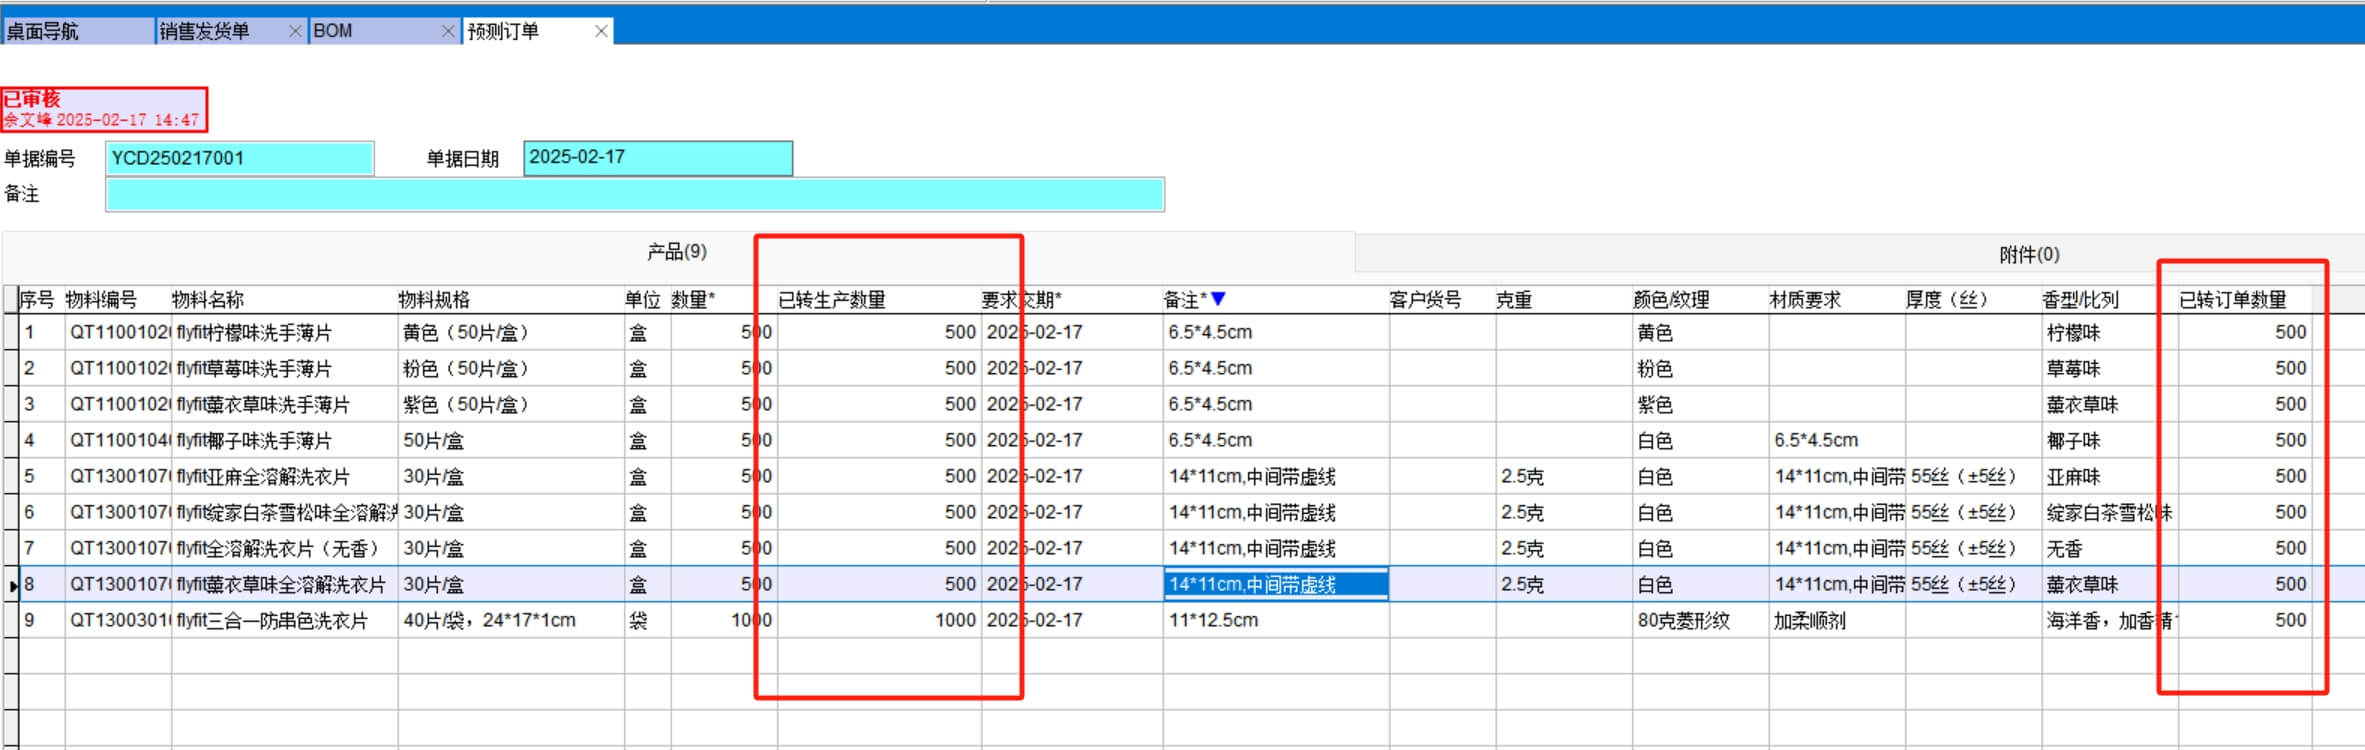Close the 销售发货单 tab
Screen dimensions: 2365x750
click(295, 31)
